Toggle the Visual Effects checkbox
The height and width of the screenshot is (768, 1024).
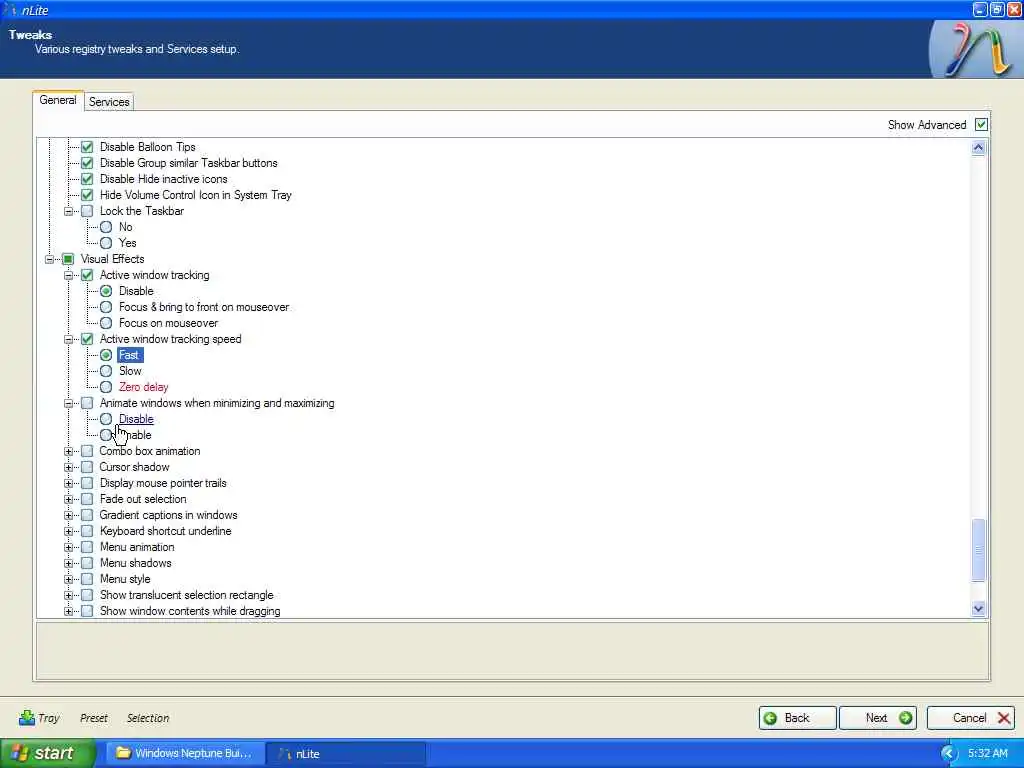pyautogui.click(x=68, y=259)
